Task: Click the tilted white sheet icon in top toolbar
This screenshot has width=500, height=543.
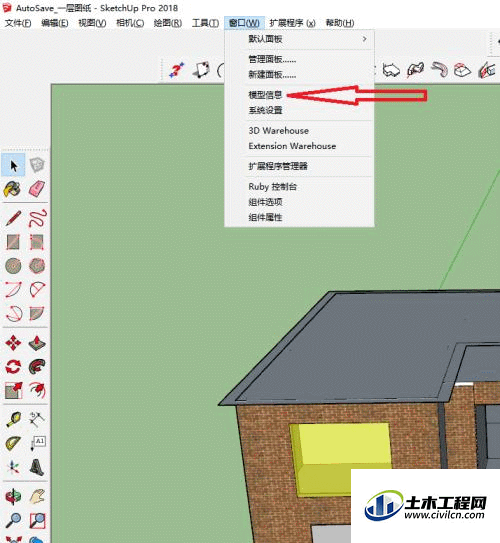Action: [201, 70]
